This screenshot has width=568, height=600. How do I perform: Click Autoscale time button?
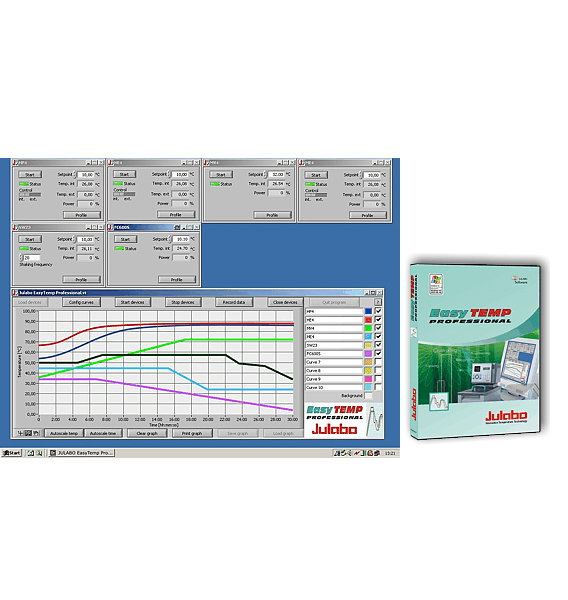click(x=103, y=433)
